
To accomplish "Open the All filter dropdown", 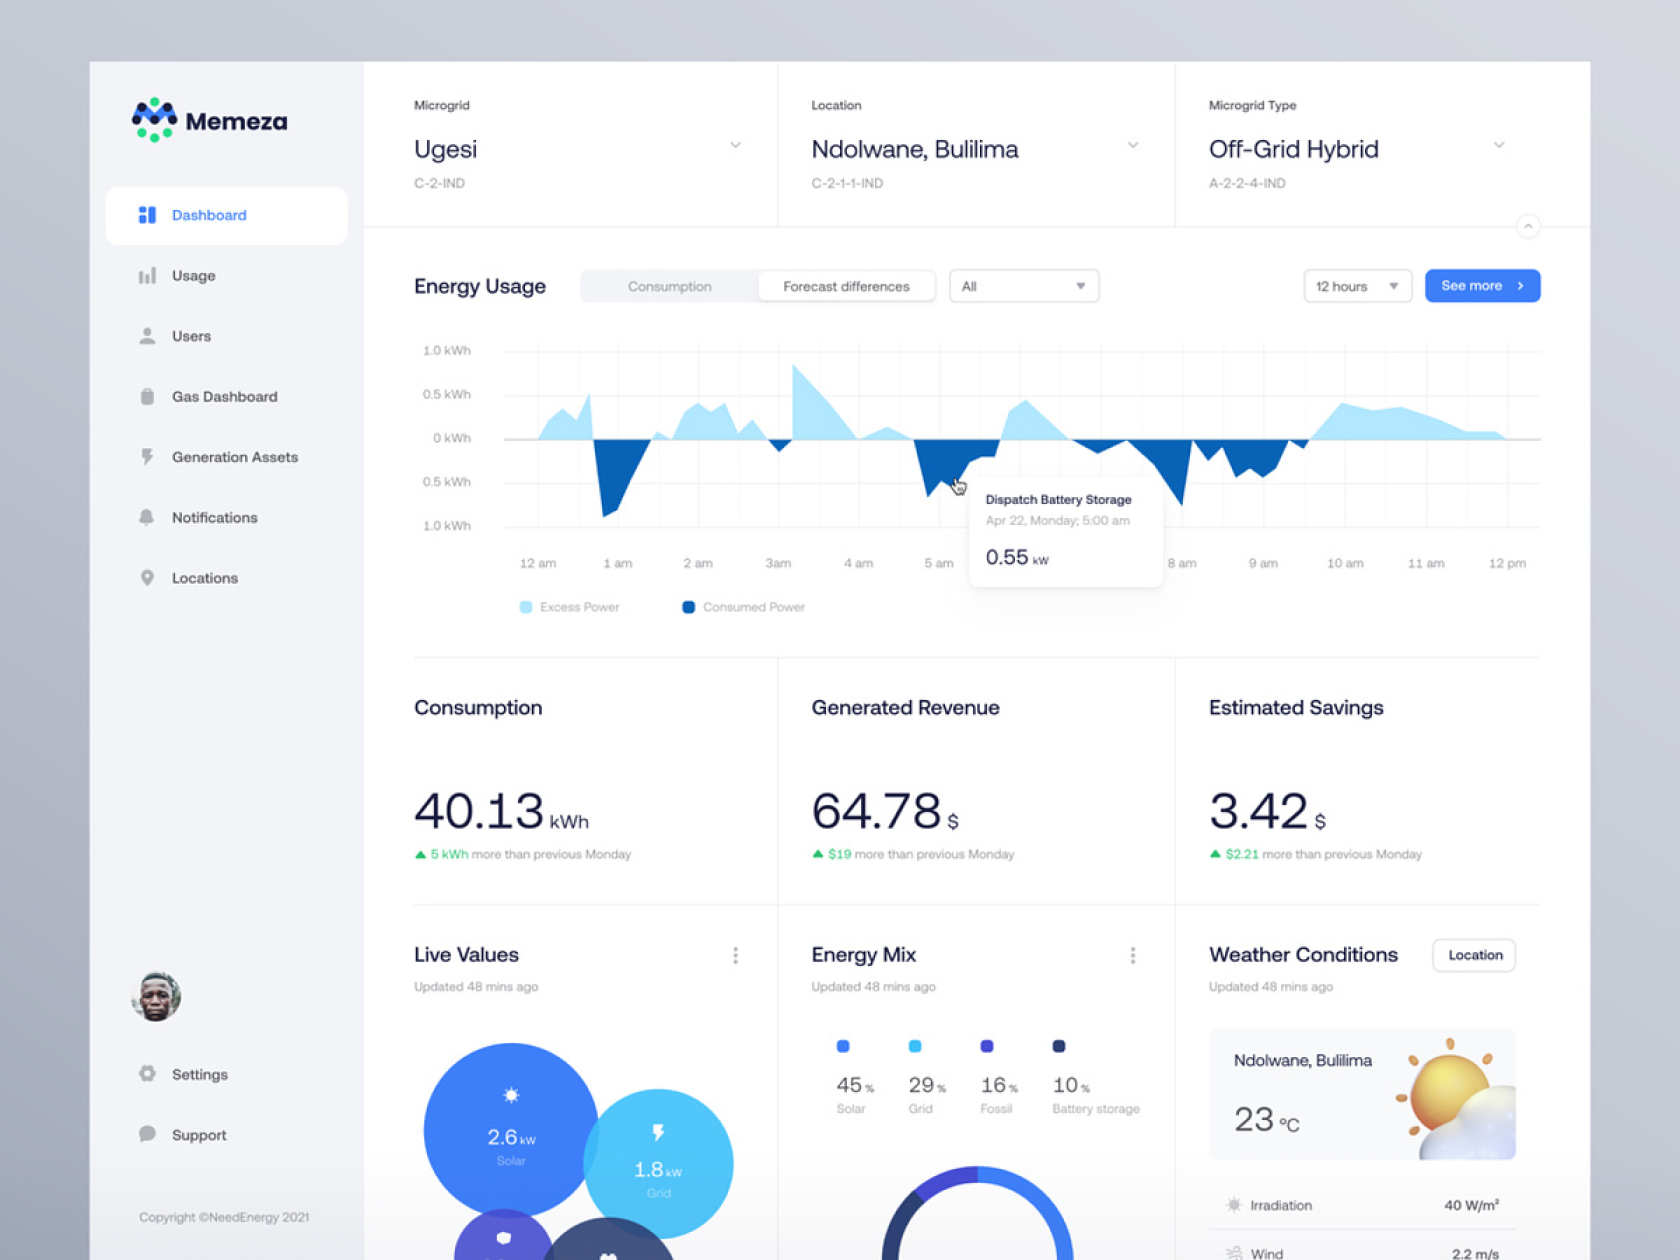I will click(x=1024, y=286).
